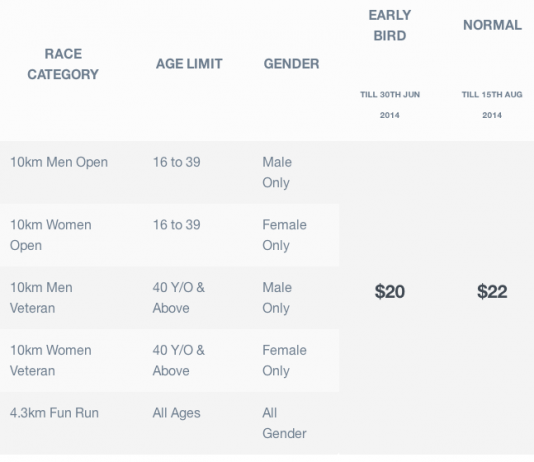Viewport: 534px width, 462px height.
Task: Click the $20 early bird price
Action: (390, 291)
